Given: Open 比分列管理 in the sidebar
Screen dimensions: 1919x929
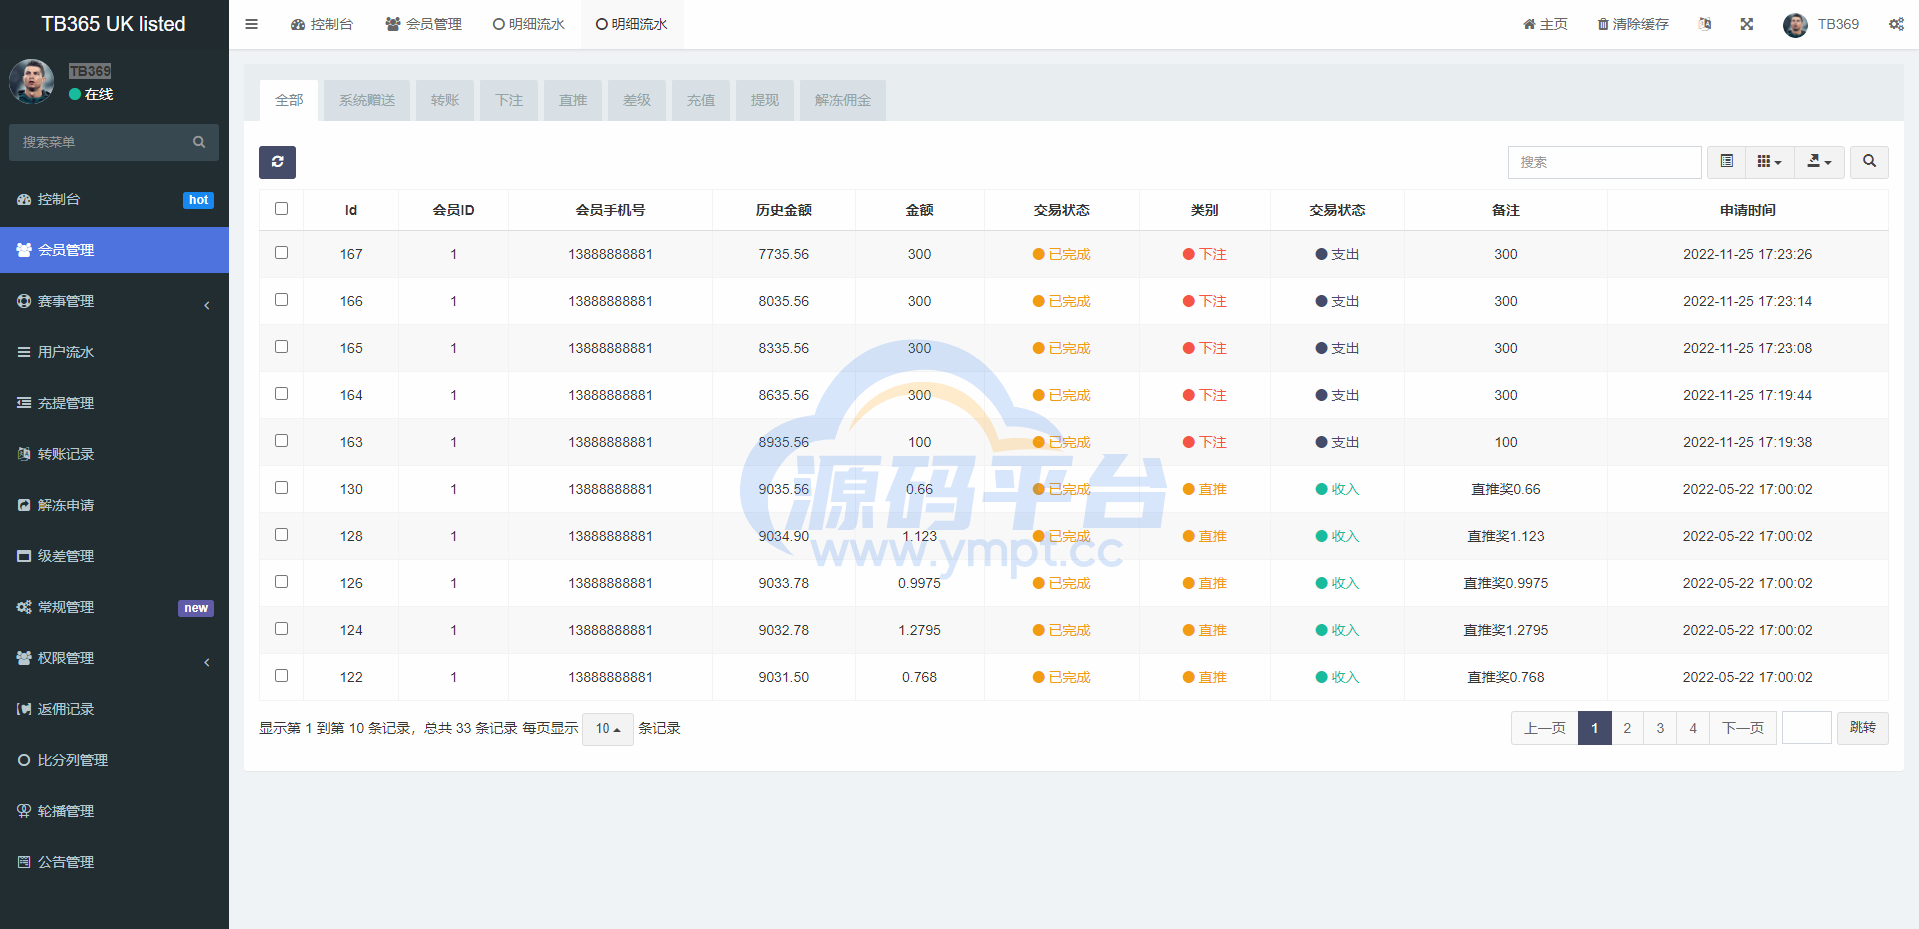Looking at the screenshot, I should point(114,760).
